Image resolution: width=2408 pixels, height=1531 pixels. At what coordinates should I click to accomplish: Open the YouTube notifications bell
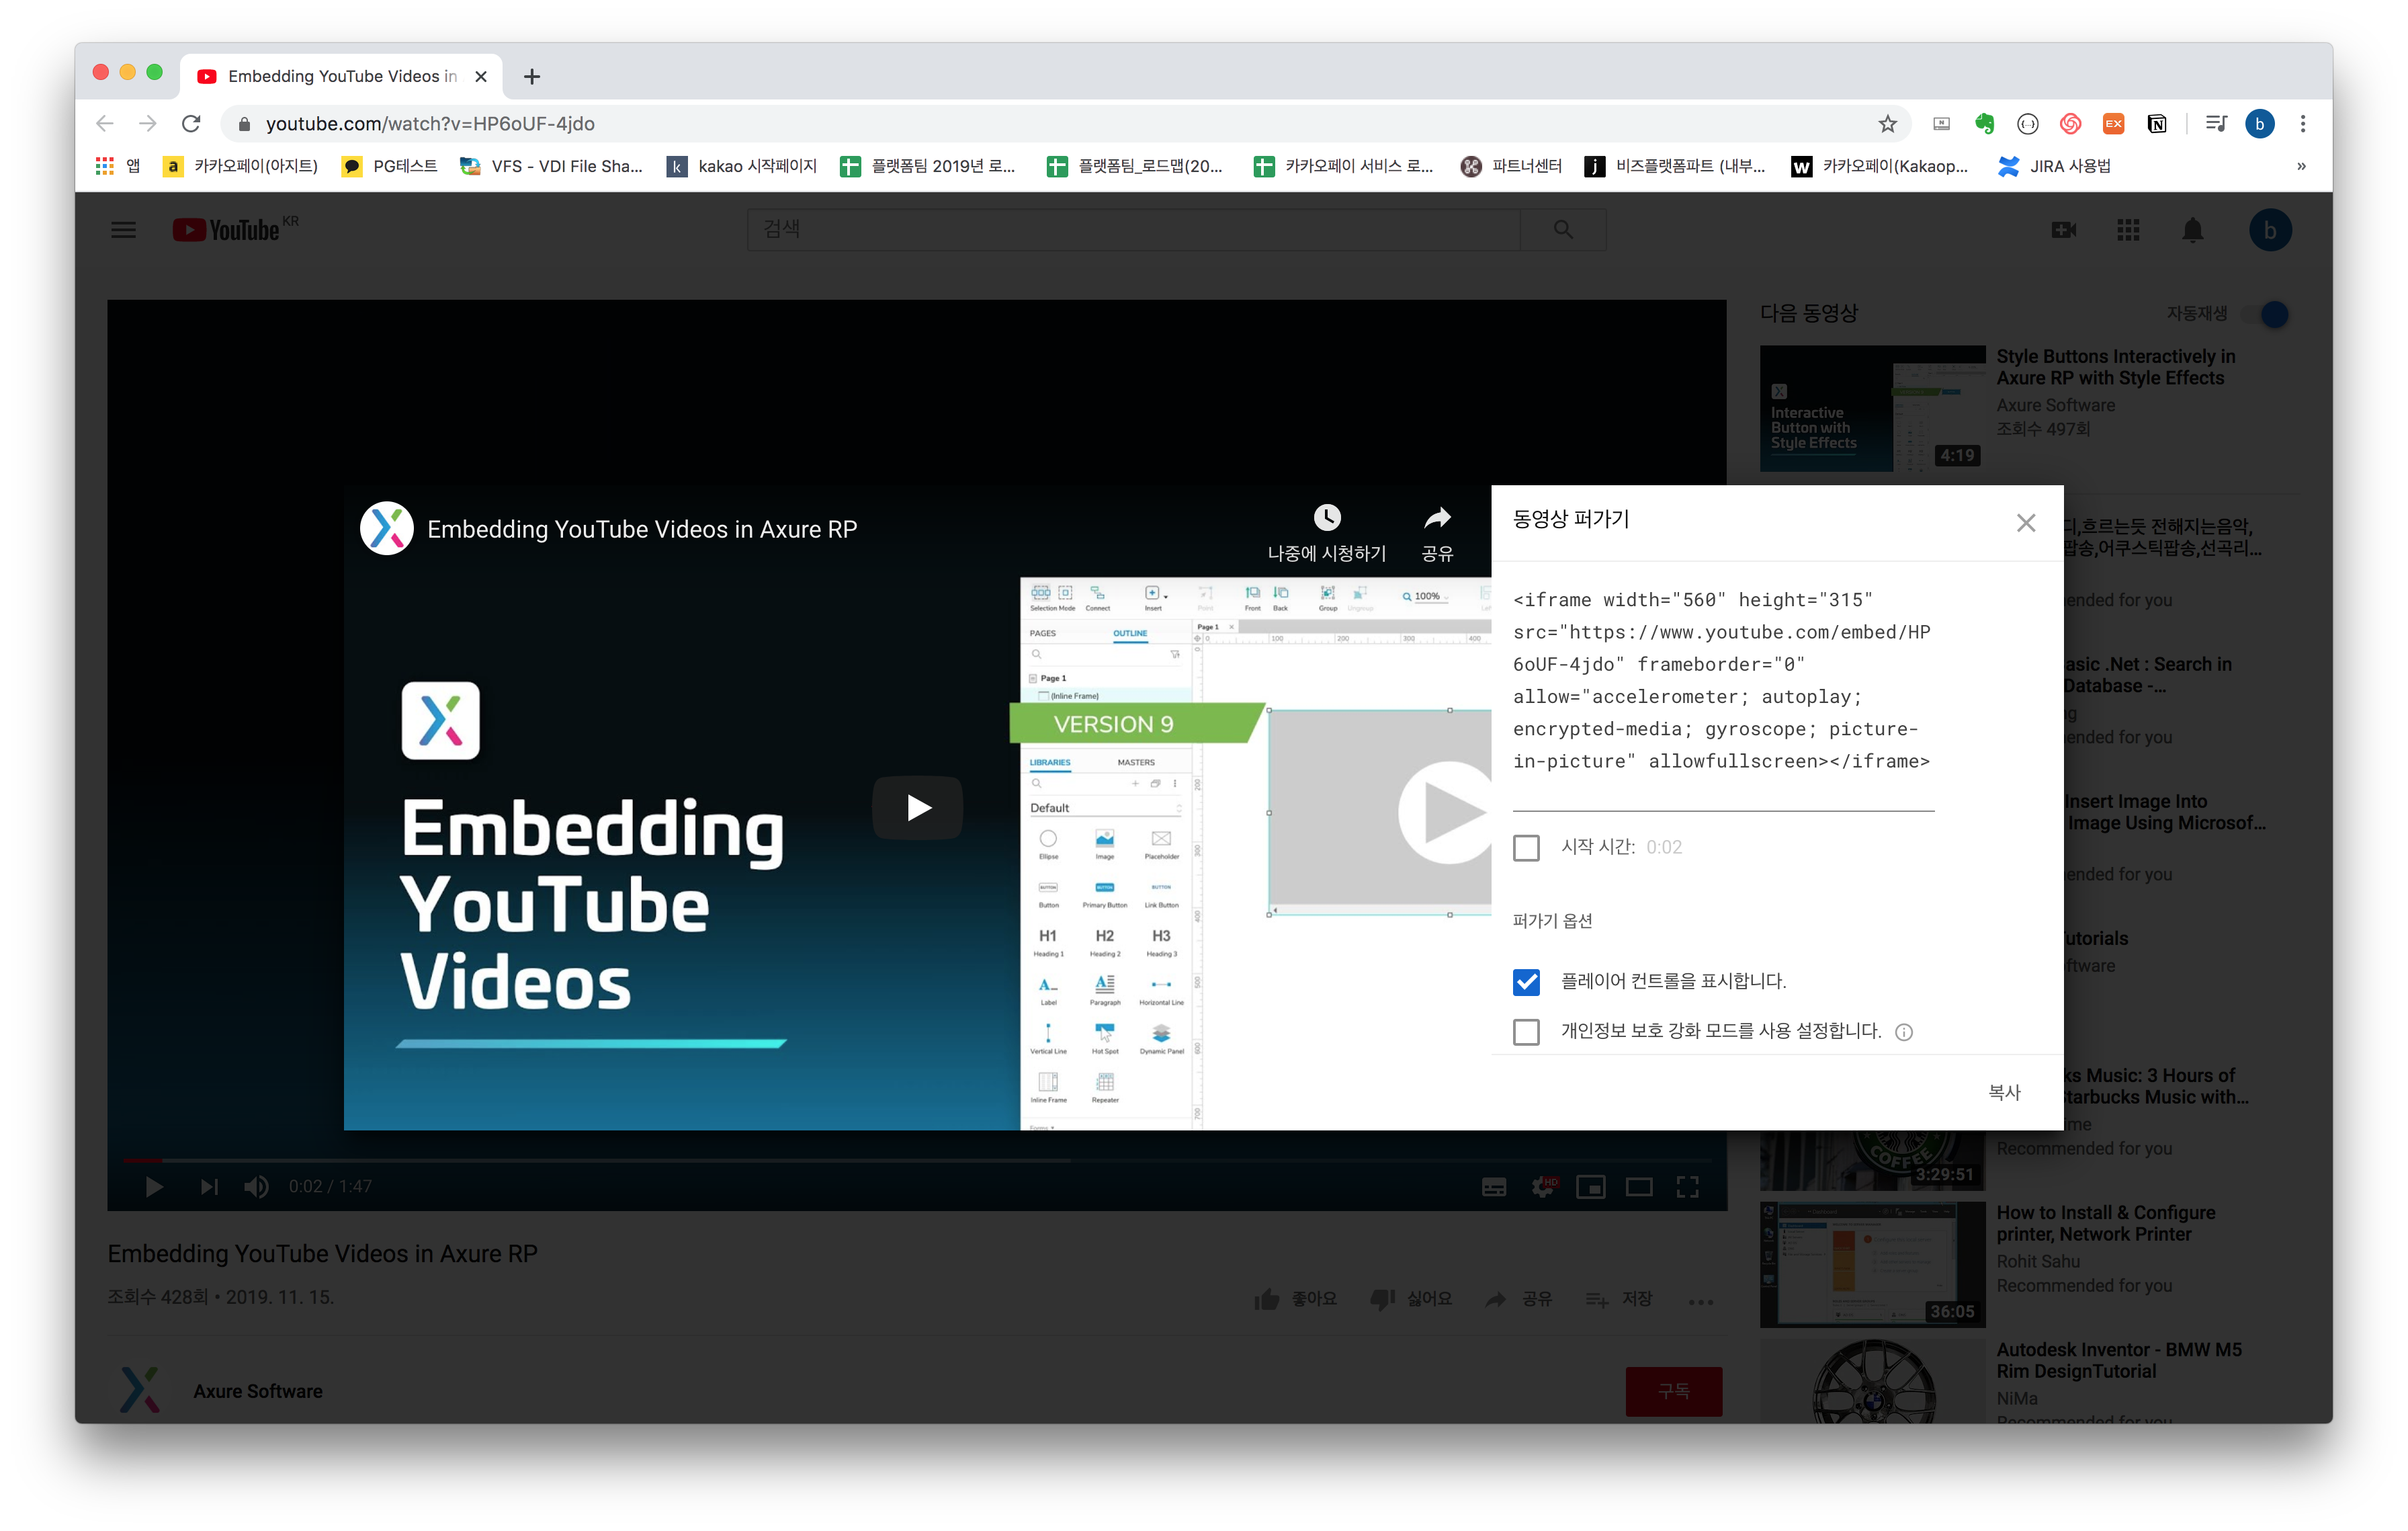[2192, 231]
